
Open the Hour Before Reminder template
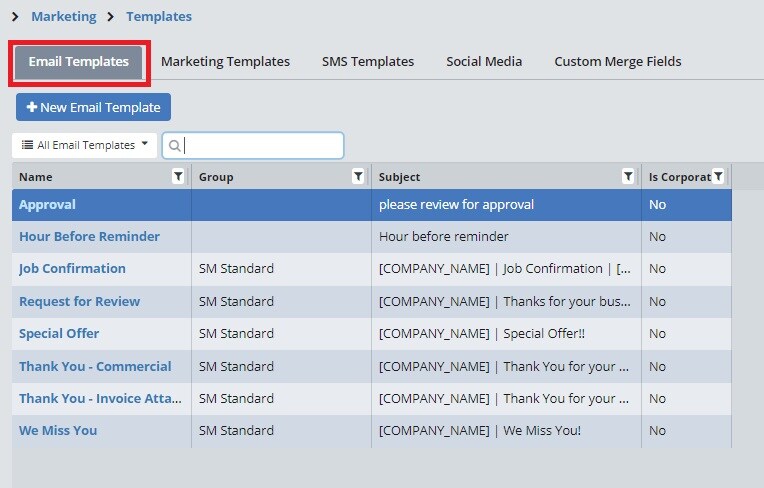coord(89,237)
